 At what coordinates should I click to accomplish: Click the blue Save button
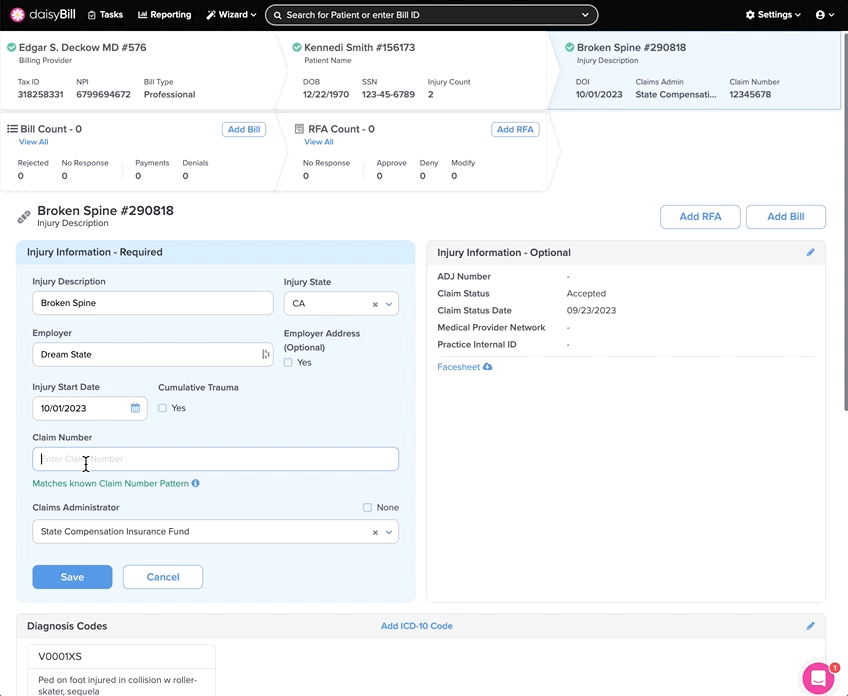(x=72, y=577)
